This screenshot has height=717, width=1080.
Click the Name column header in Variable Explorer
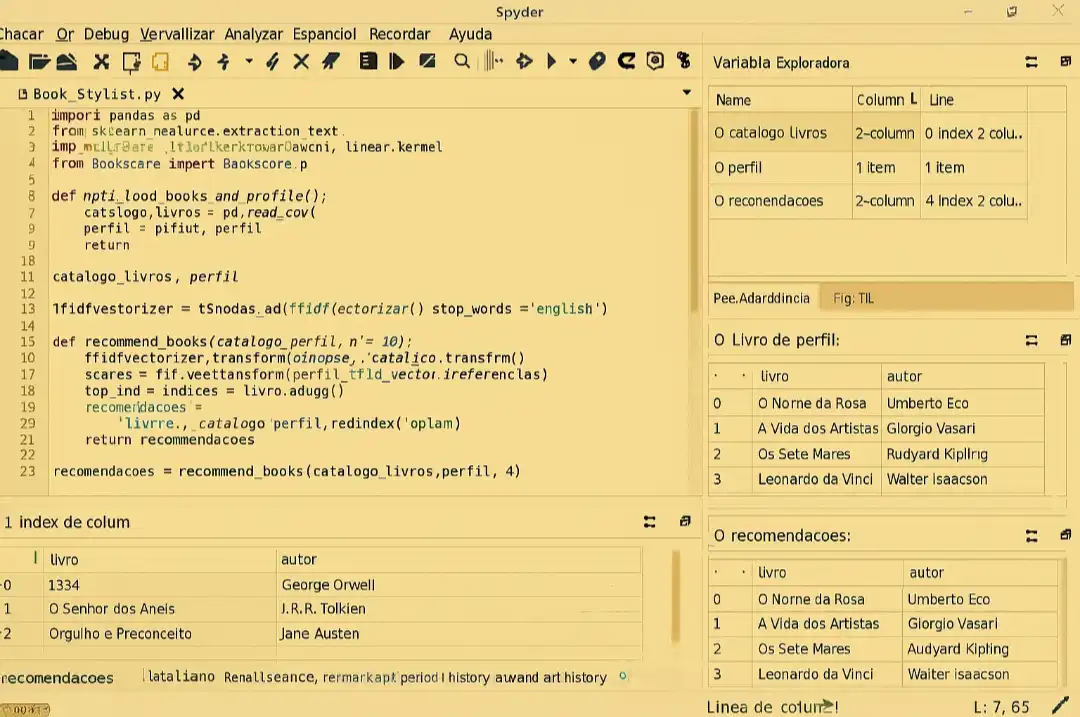pos(733,100)
